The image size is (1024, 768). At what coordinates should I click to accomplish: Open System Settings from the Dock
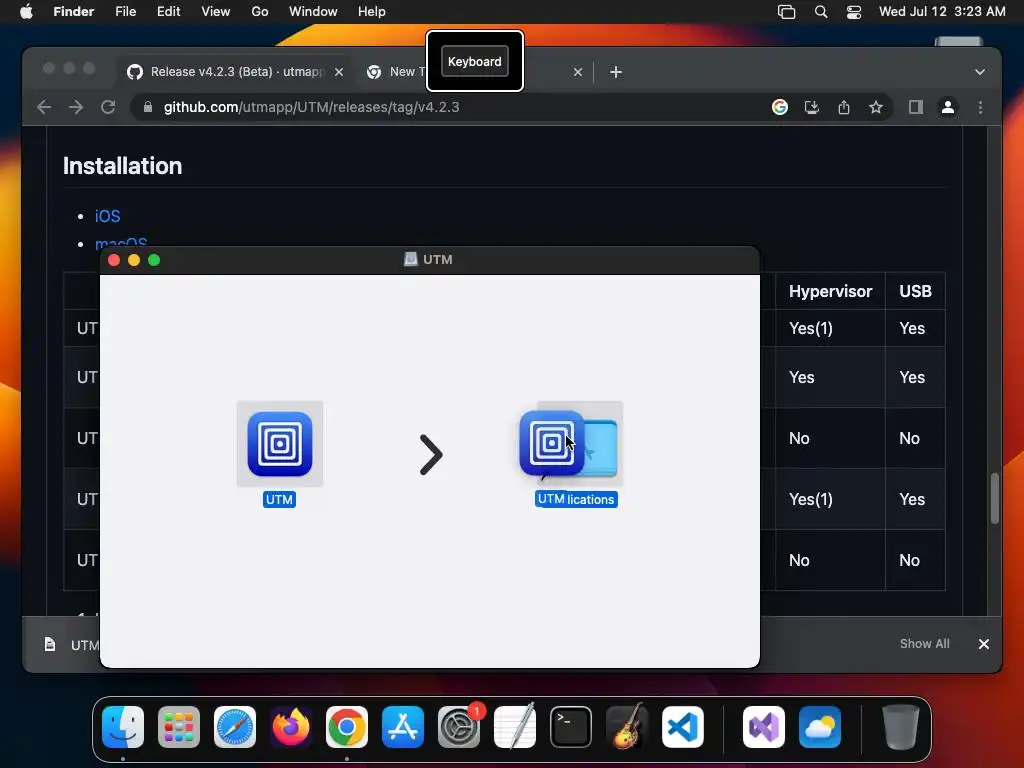pos(459,727)
